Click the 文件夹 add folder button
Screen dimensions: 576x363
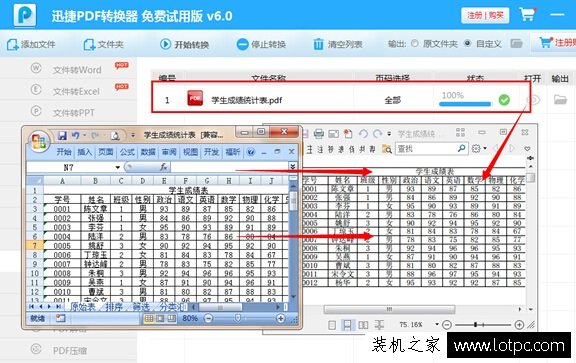coord(103,44)
